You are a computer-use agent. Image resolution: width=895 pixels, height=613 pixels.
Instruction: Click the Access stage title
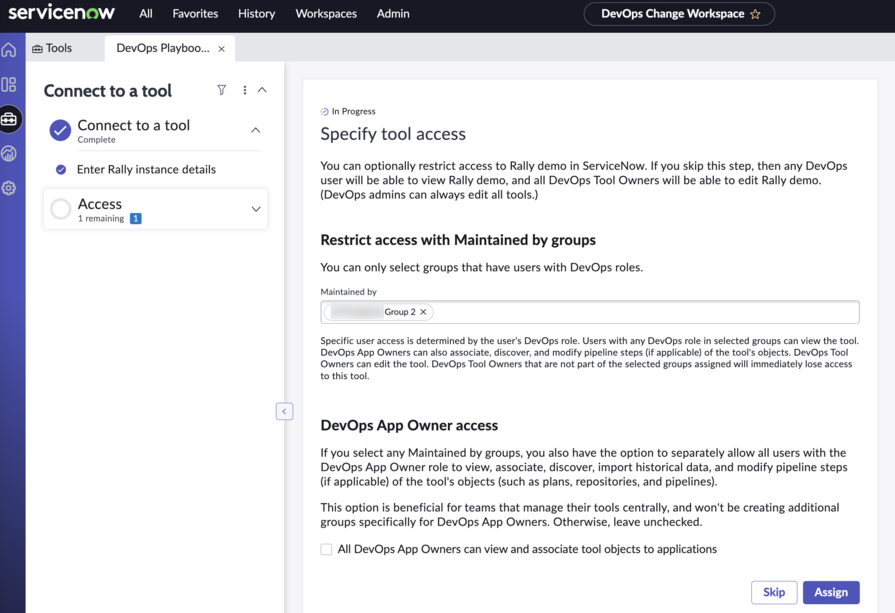click(x=100, y=204)
